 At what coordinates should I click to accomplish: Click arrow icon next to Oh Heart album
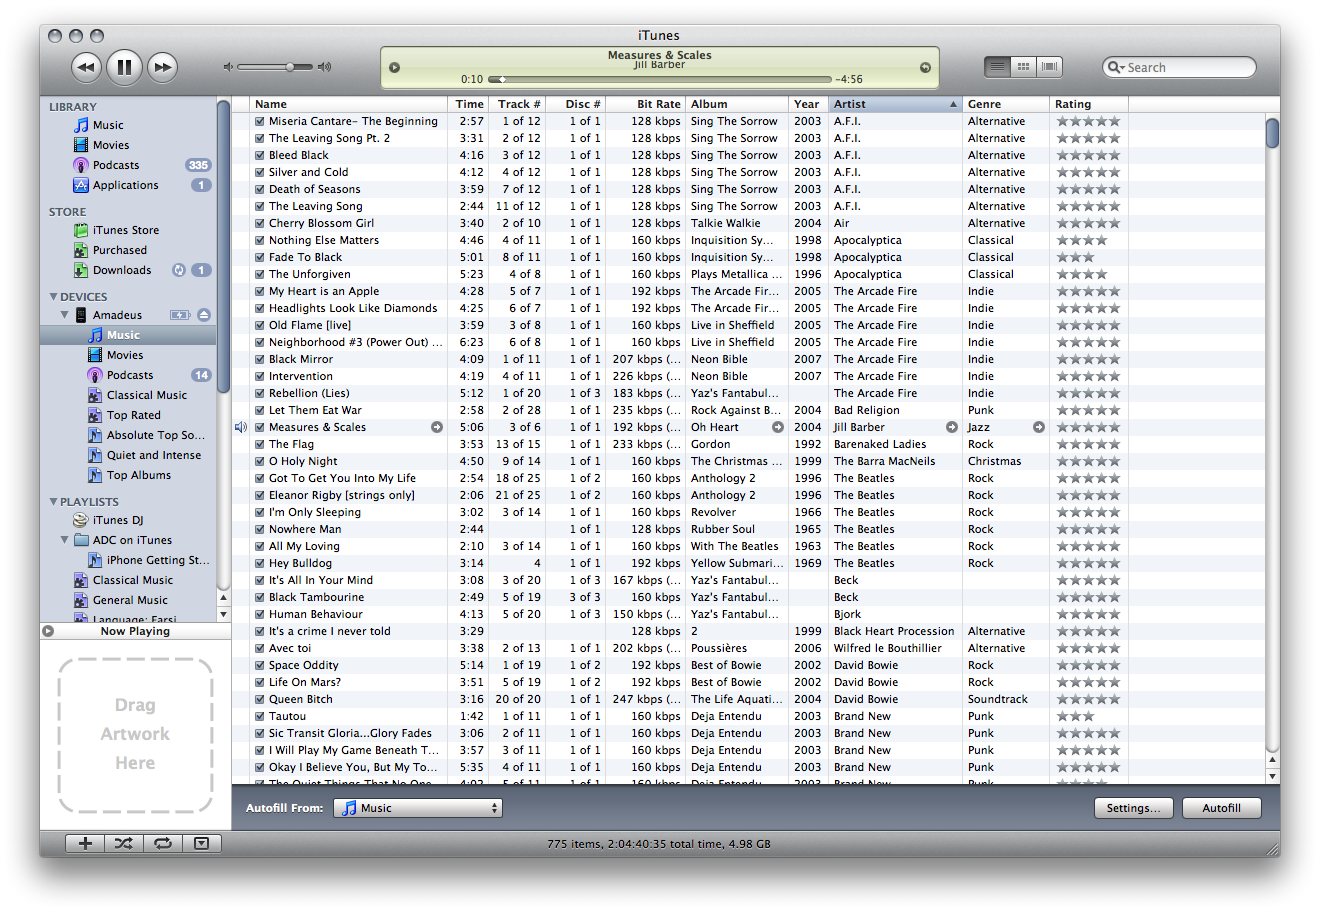777,427
